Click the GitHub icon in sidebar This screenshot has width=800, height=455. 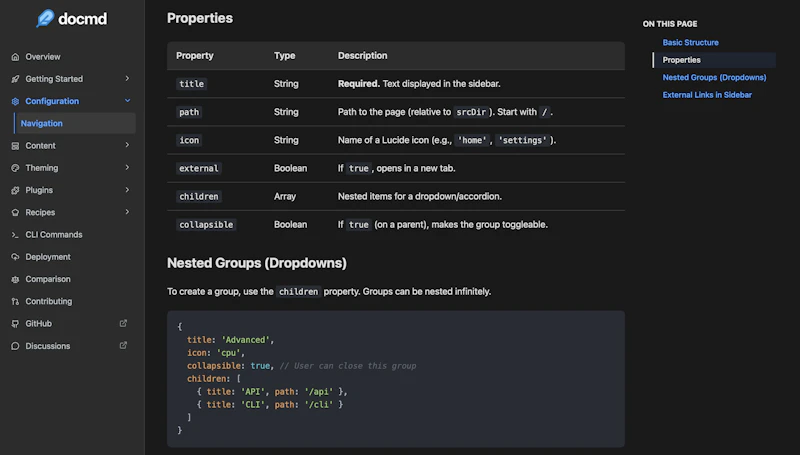coord(15,324)
